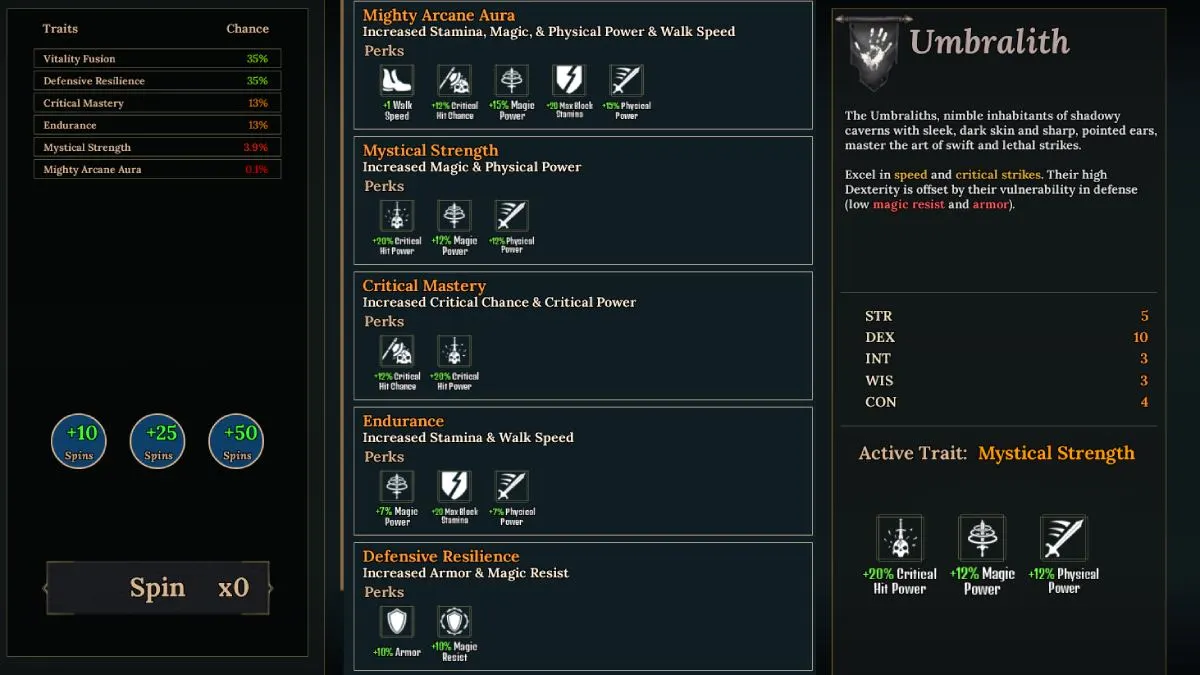
Task: Click the +20% Critical Hit Power icon under Mystical Strength perks
Action: [397, 216]
